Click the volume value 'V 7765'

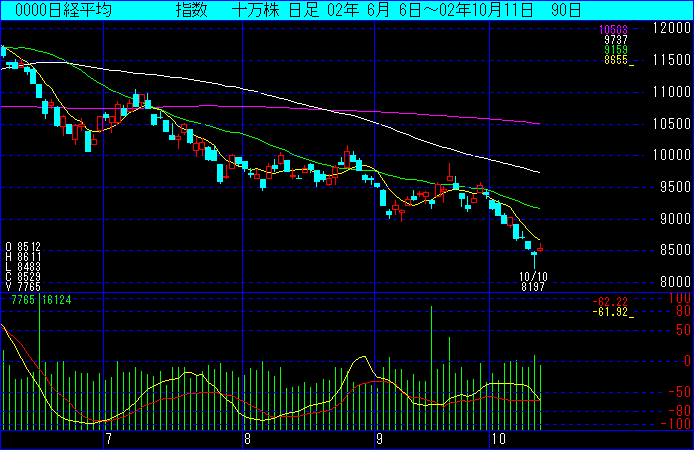coord(23,287)
